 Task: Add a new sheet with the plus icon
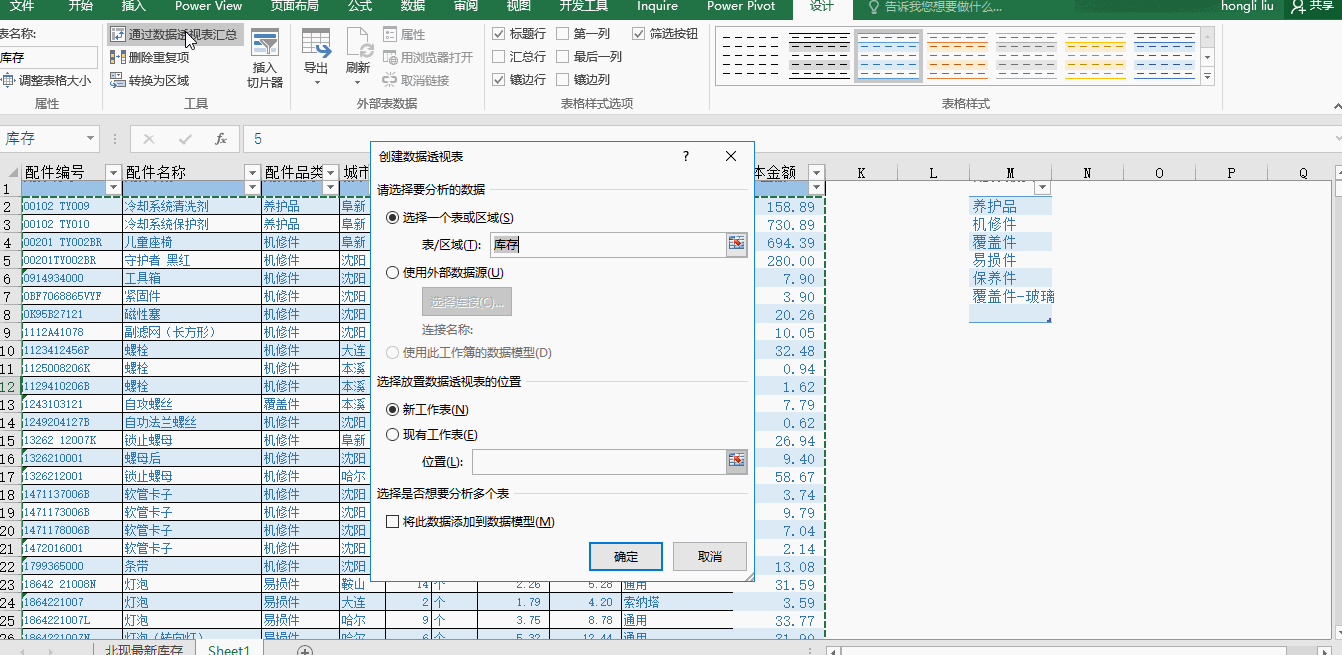pos(306,650)
